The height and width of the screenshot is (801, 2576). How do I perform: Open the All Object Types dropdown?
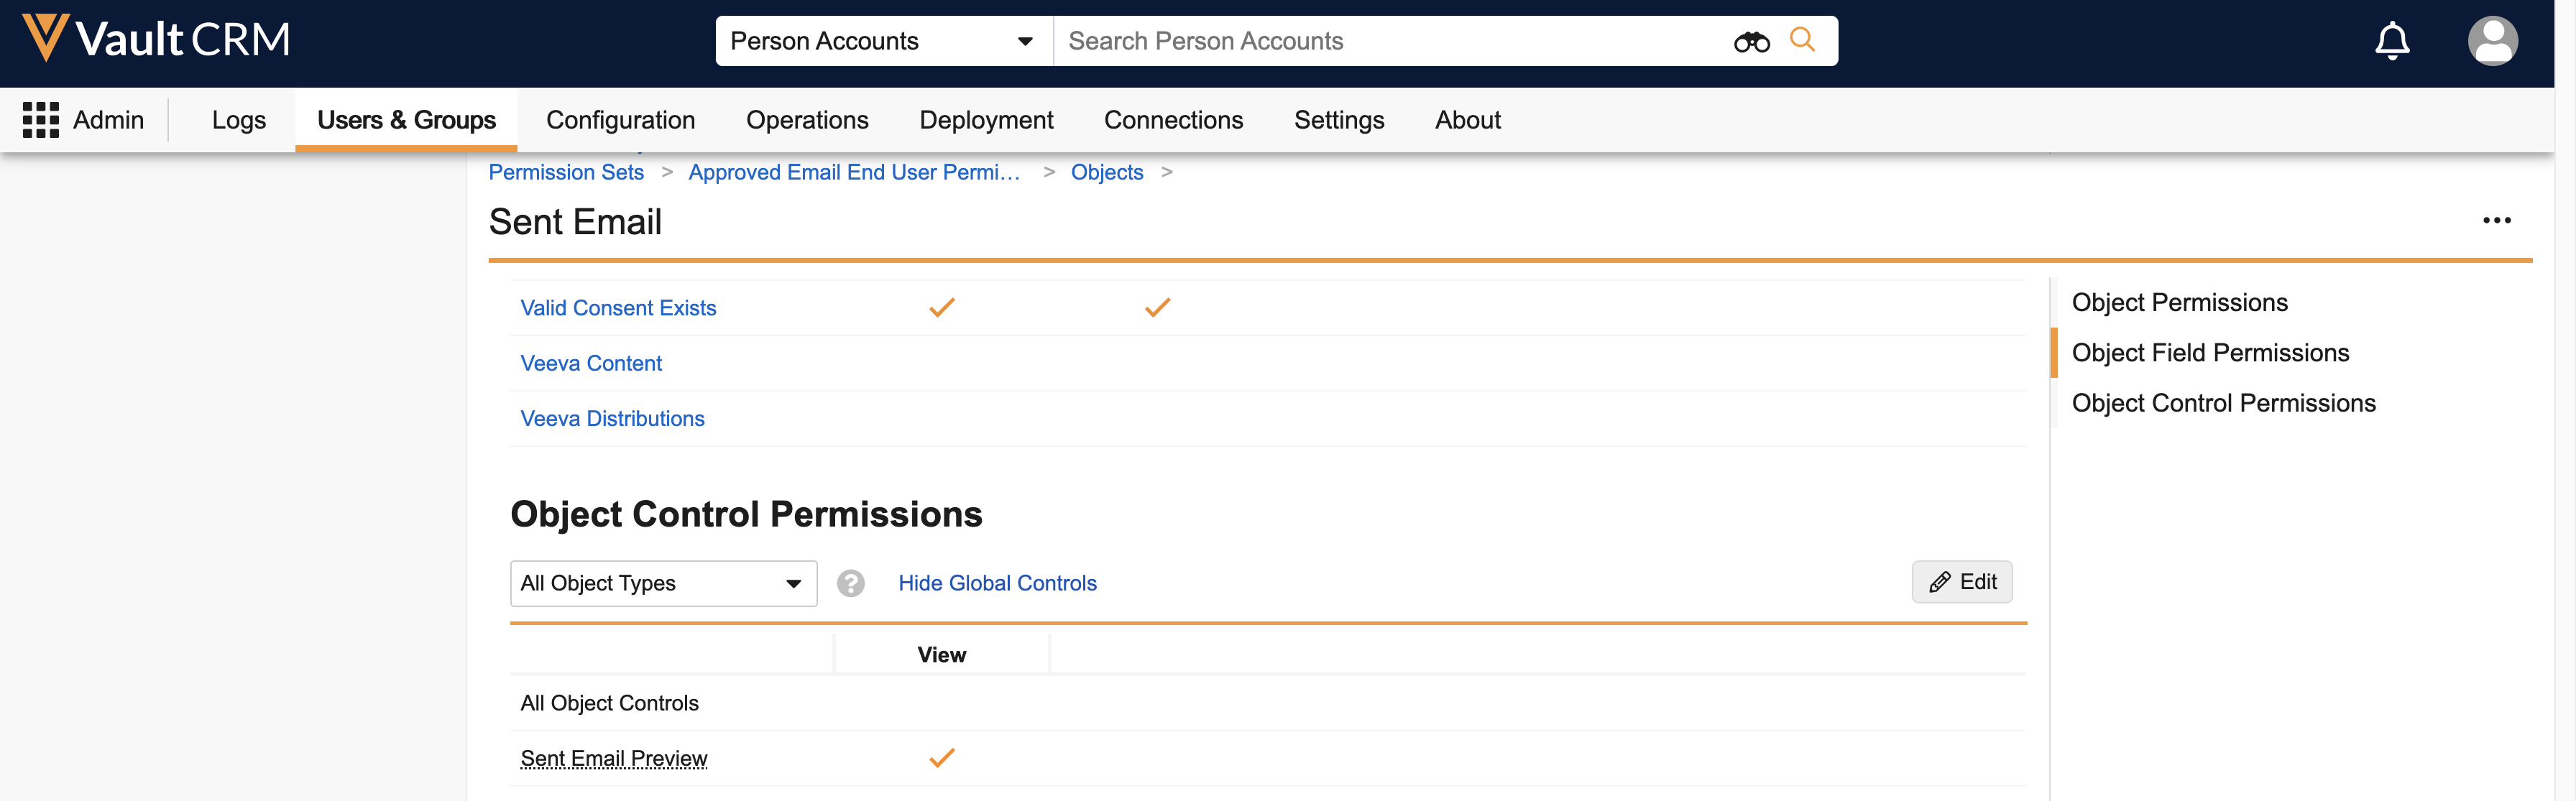click(x=663, y=583)
